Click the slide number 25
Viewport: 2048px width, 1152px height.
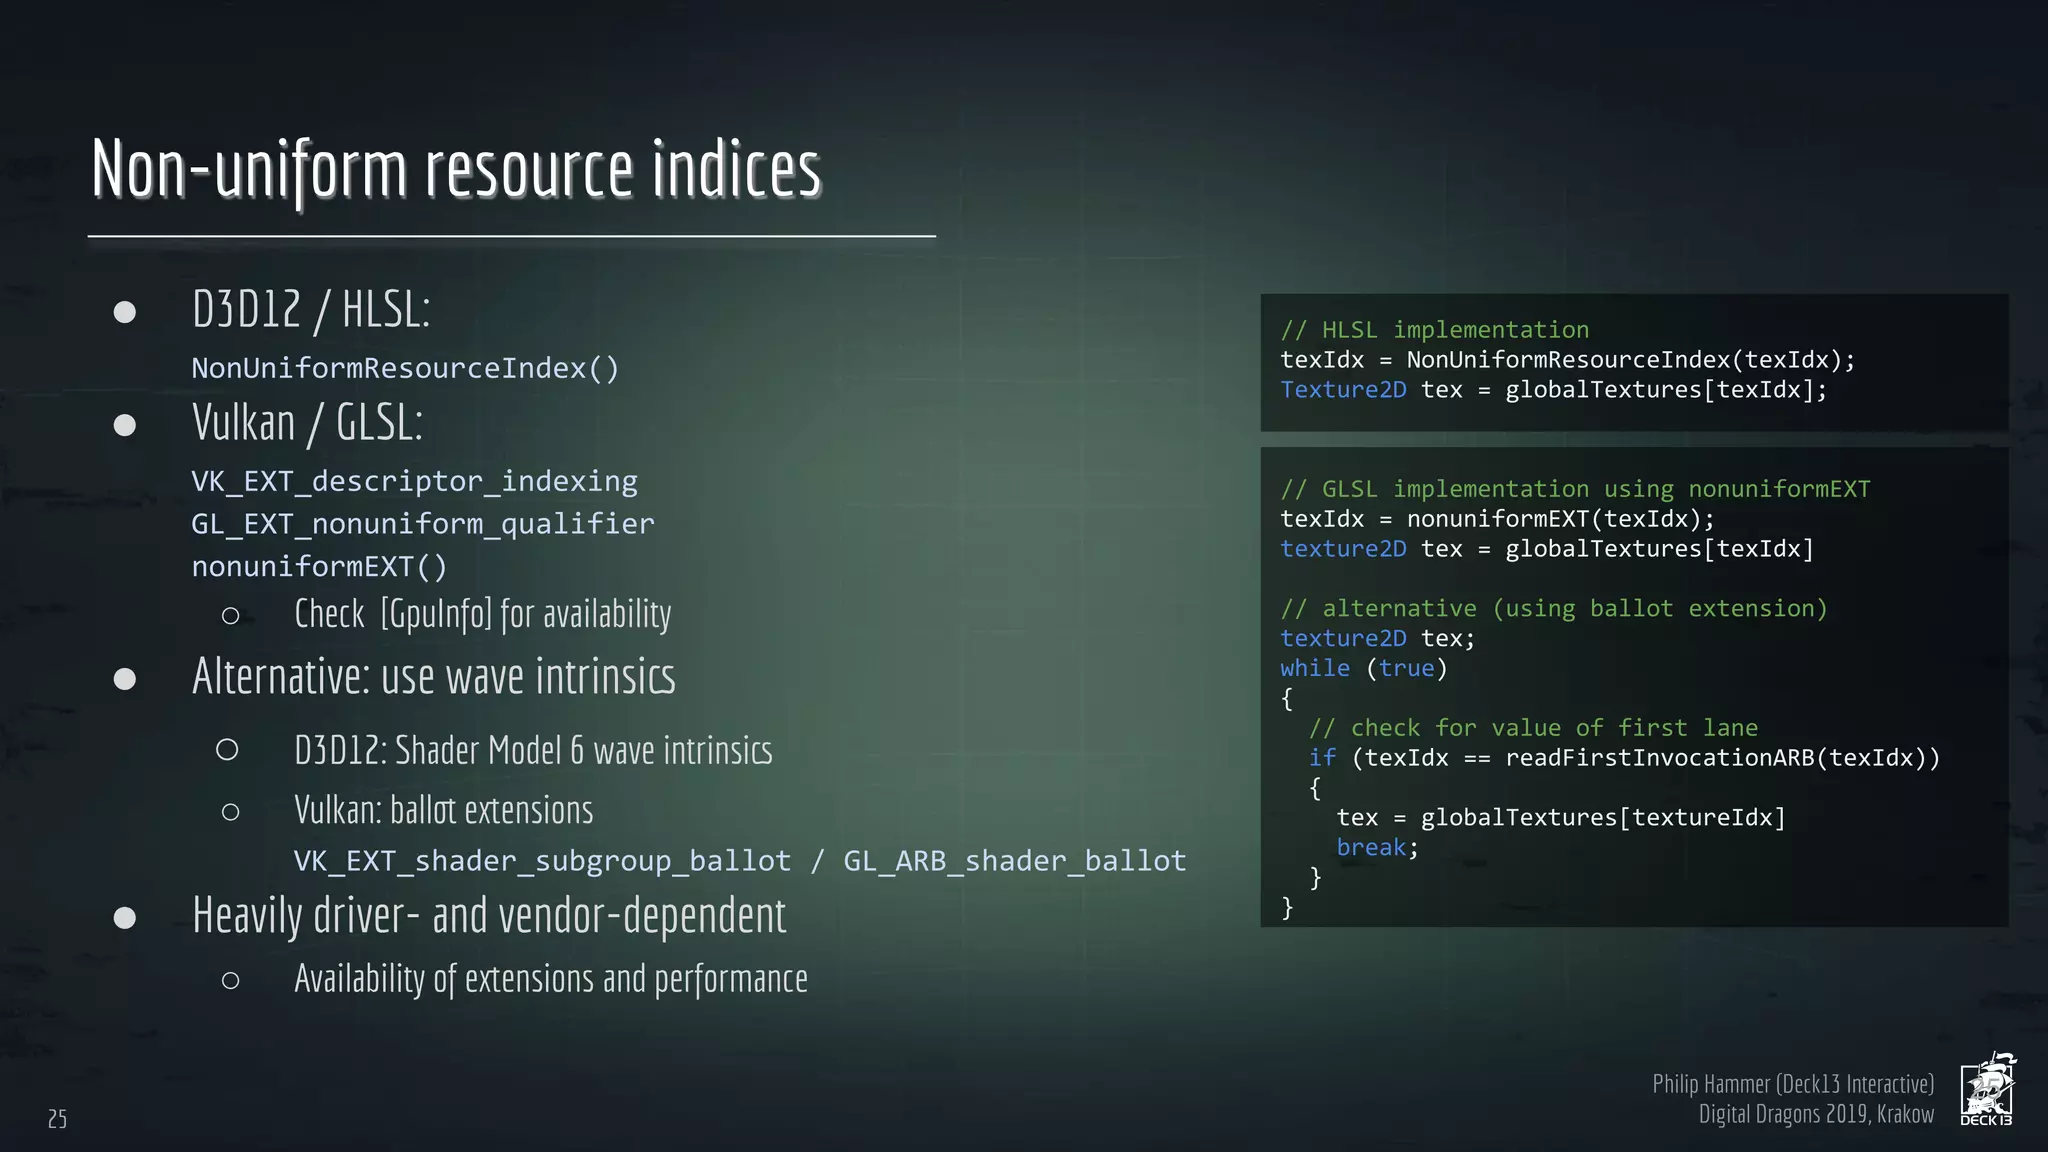pos(57,1119)
